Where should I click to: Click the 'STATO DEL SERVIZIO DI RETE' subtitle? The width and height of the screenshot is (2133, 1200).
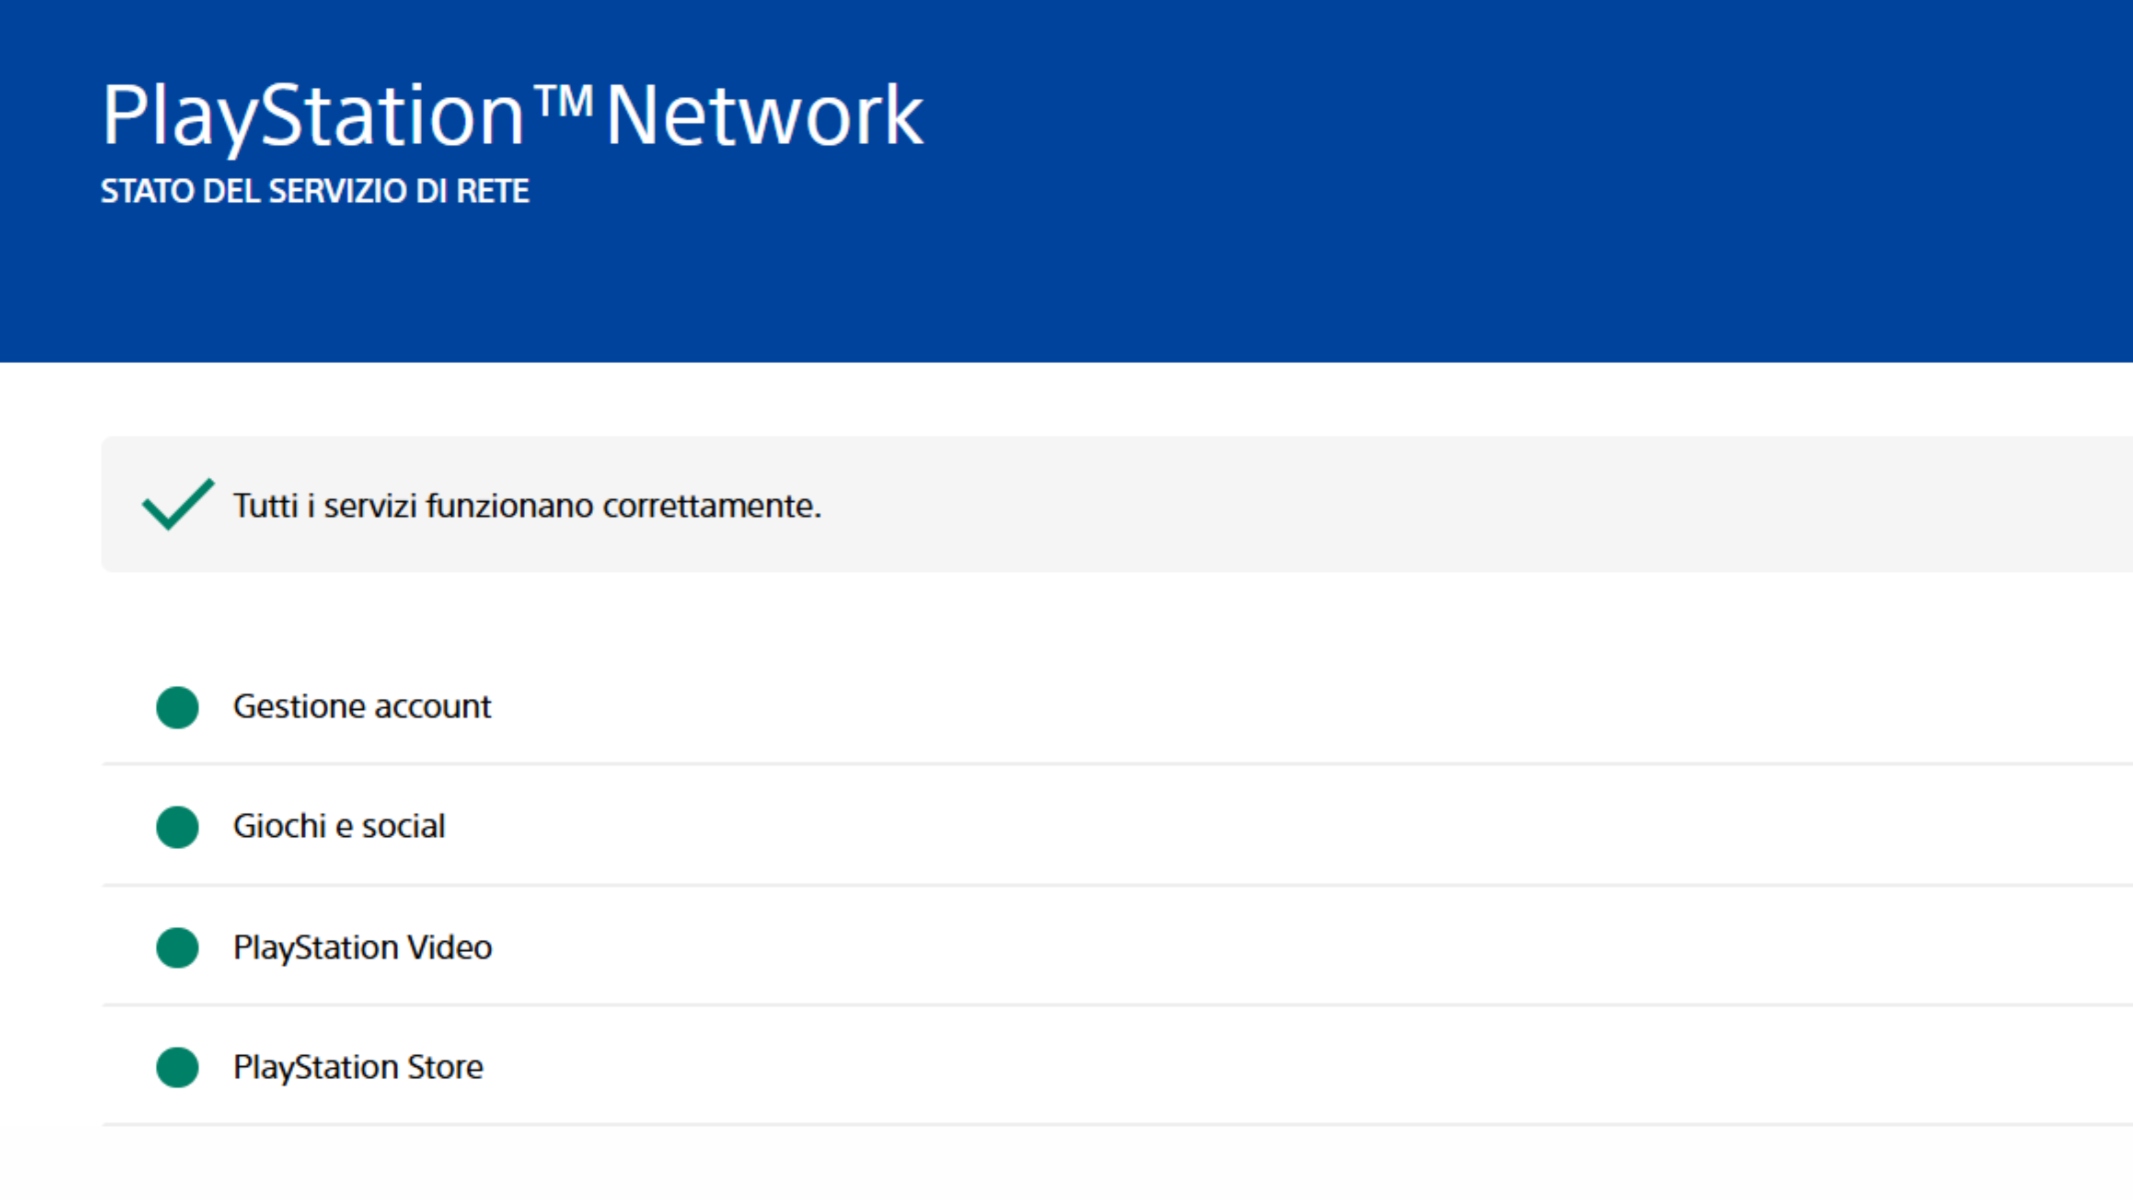click(x=315, y=191)
